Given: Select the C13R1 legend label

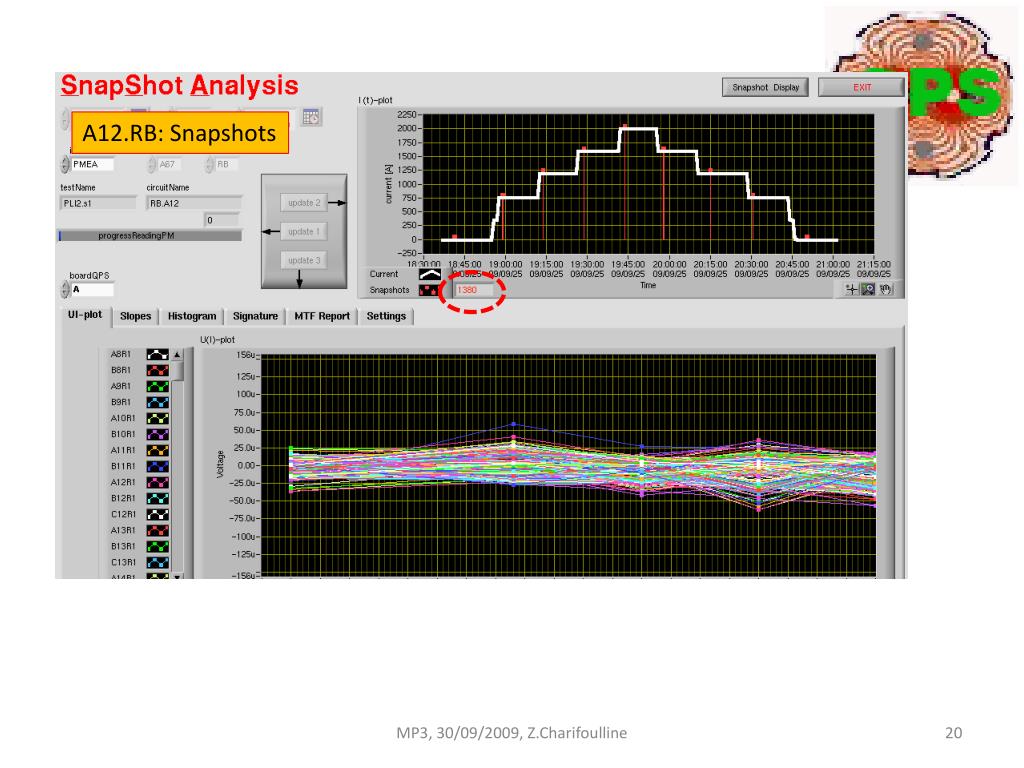Looking at the screenshot, I should coord(123,562).
